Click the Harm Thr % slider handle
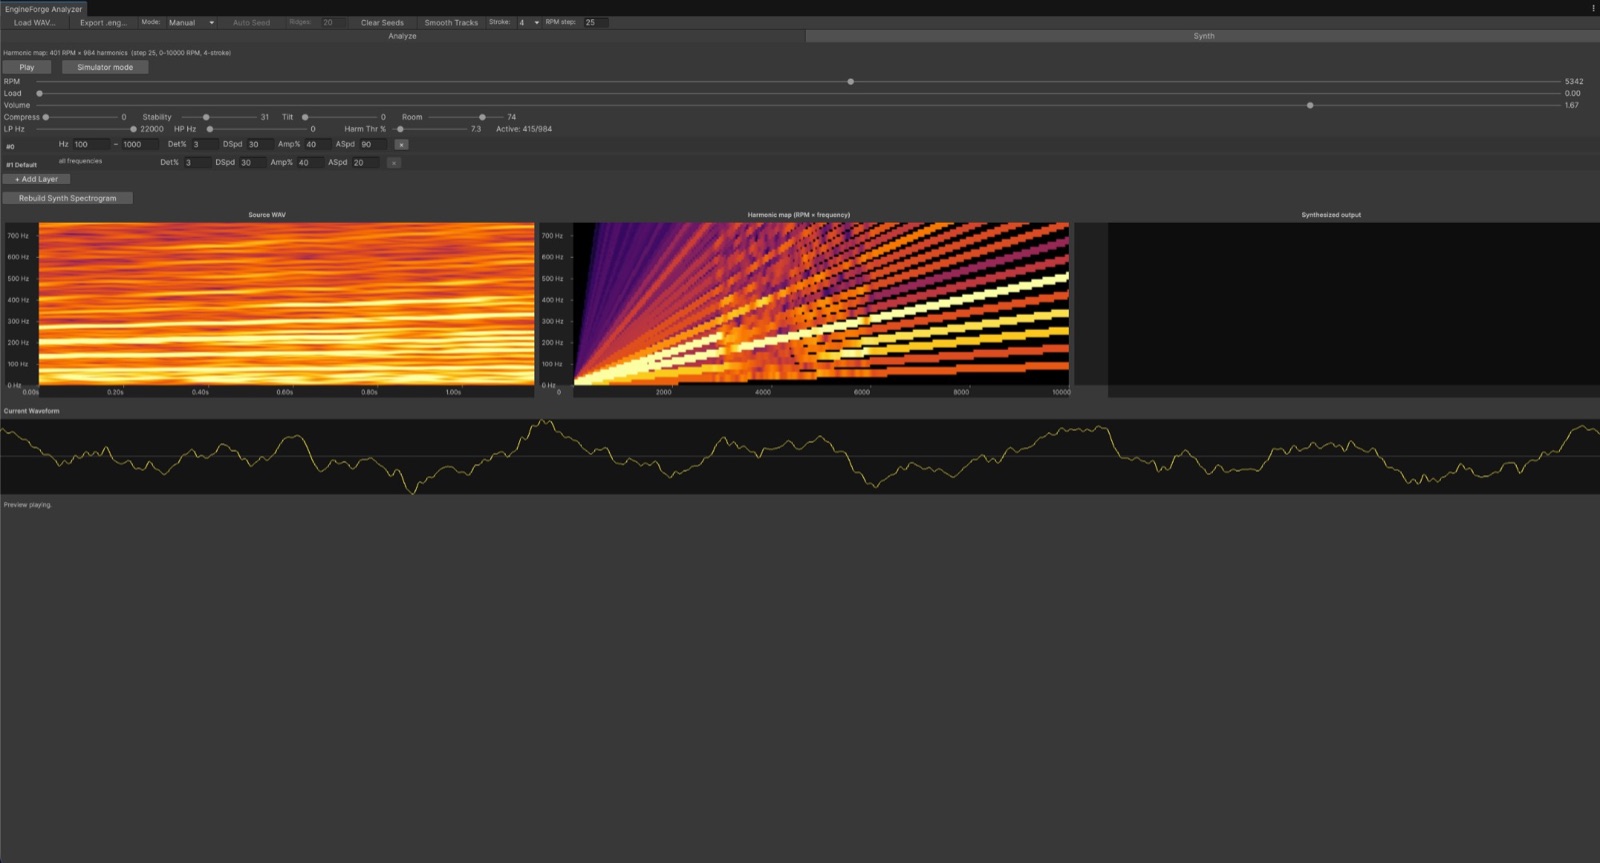The width and height of the screenshot is (1600, 863). tap(400, 129)
